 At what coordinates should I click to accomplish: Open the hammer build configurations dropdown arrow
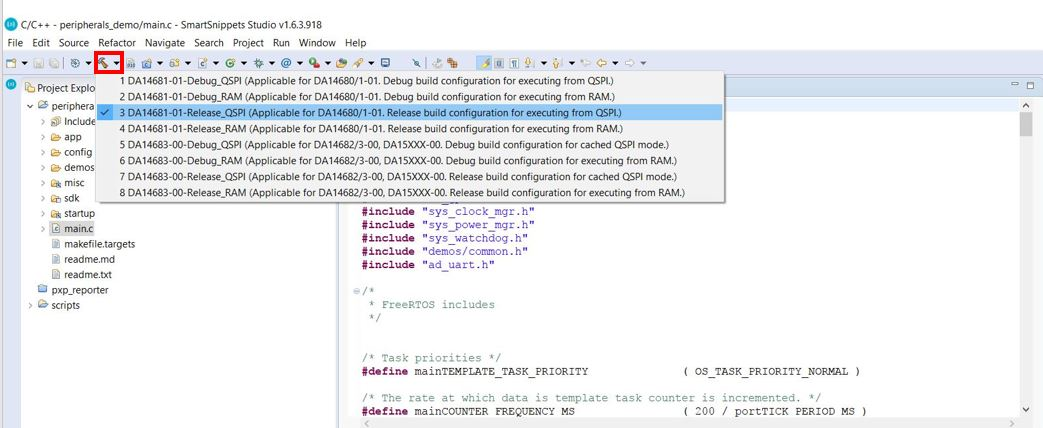pos(116,63)
